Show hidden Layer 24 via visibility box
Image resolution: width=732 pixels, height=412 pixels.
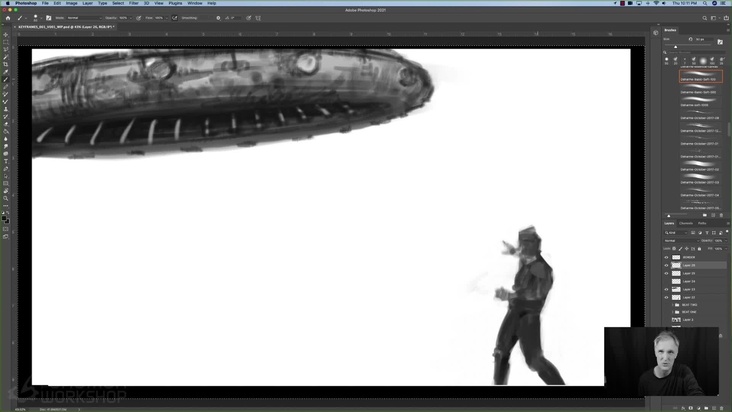pos(666,281)
